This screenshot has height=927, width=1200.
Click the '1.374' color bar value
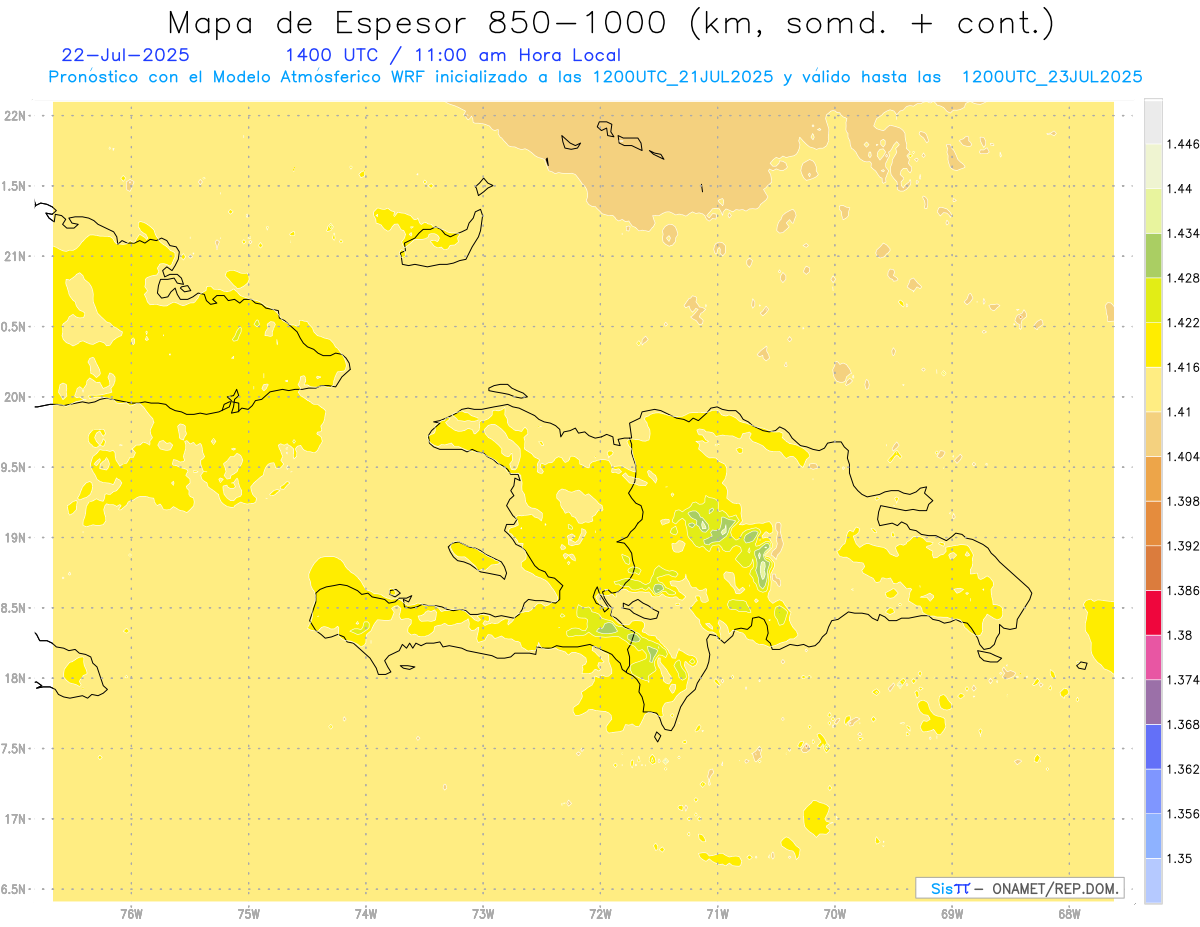click(1182, 680)
